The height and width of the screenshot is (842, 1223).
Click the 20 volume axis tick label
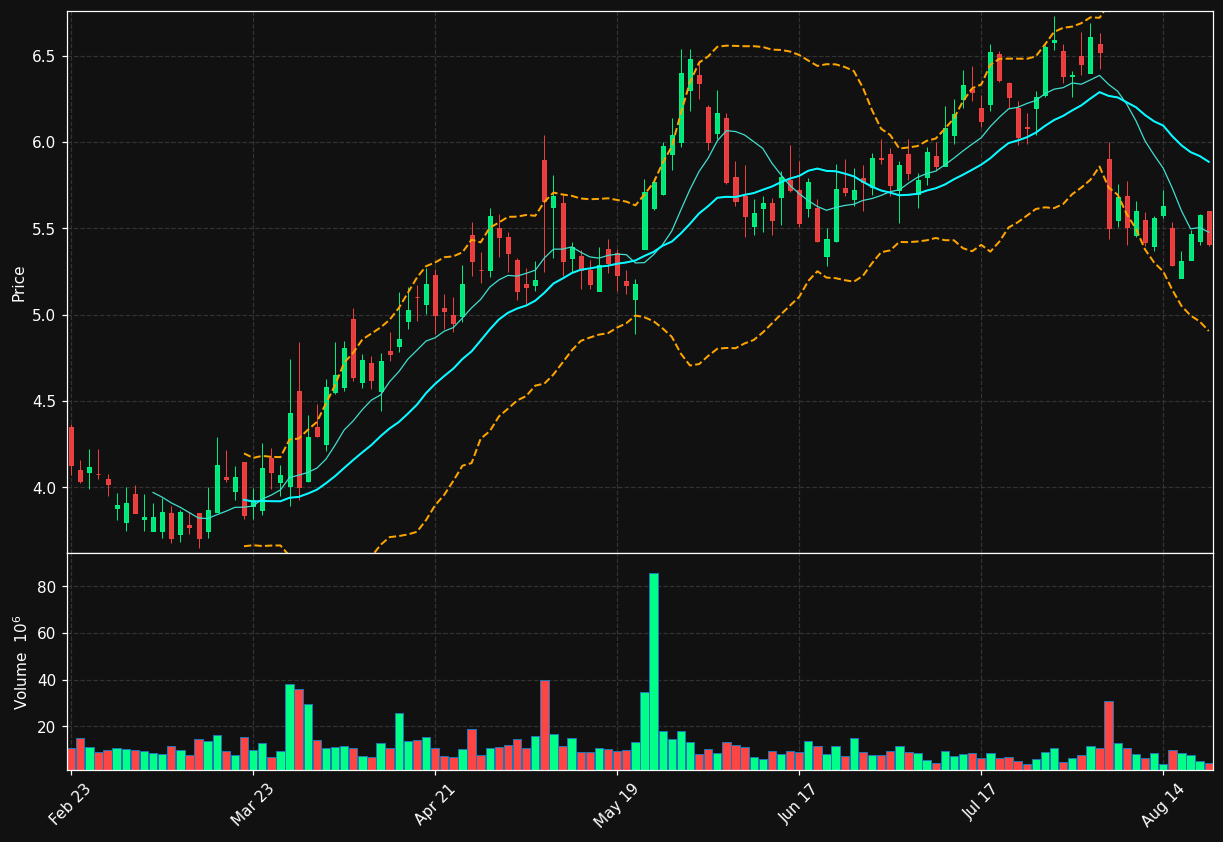[46, 727]
